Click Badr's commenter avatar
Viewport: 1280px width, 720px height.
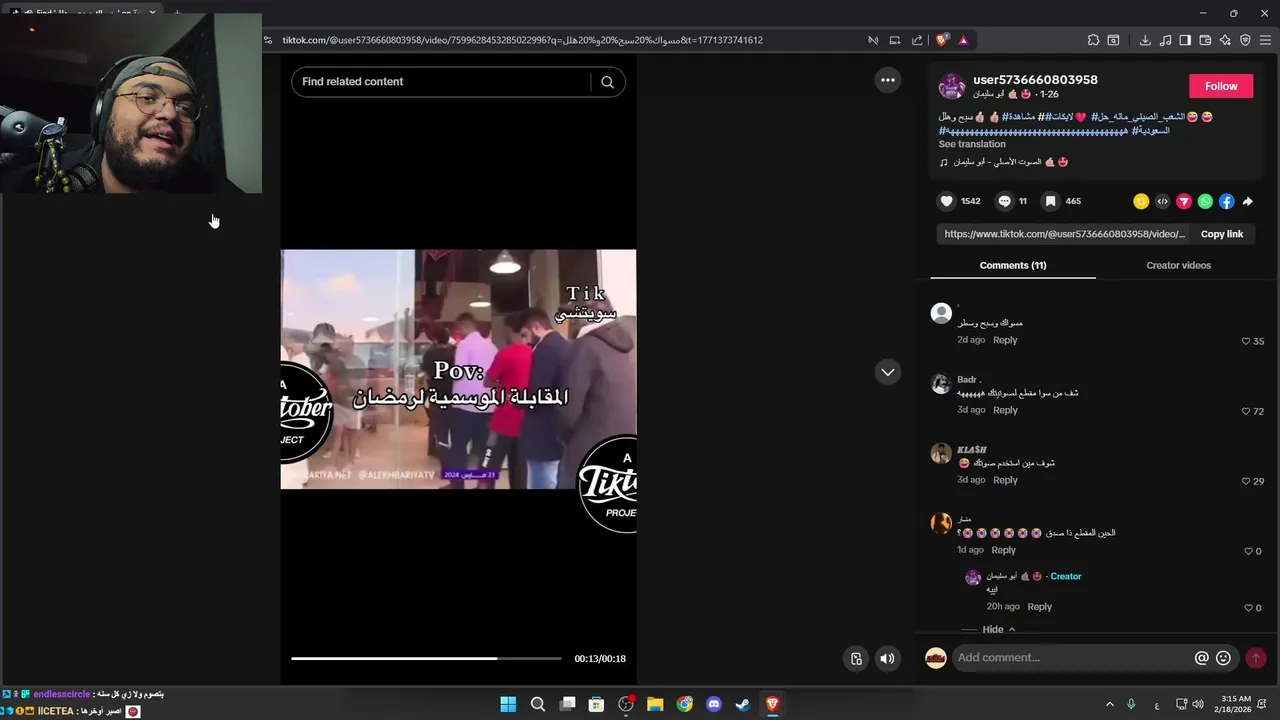coord(940,384)
